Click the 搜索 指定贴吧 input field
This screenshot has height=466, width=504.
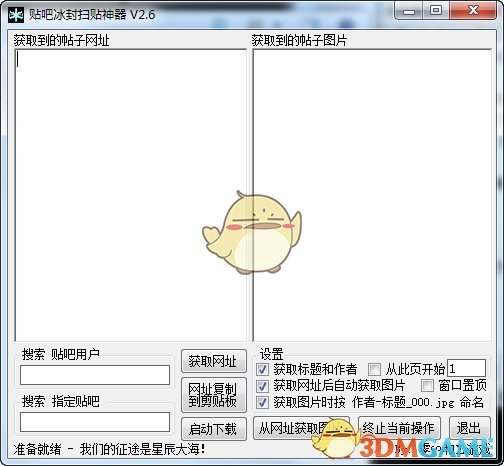[x=95, y=422]
